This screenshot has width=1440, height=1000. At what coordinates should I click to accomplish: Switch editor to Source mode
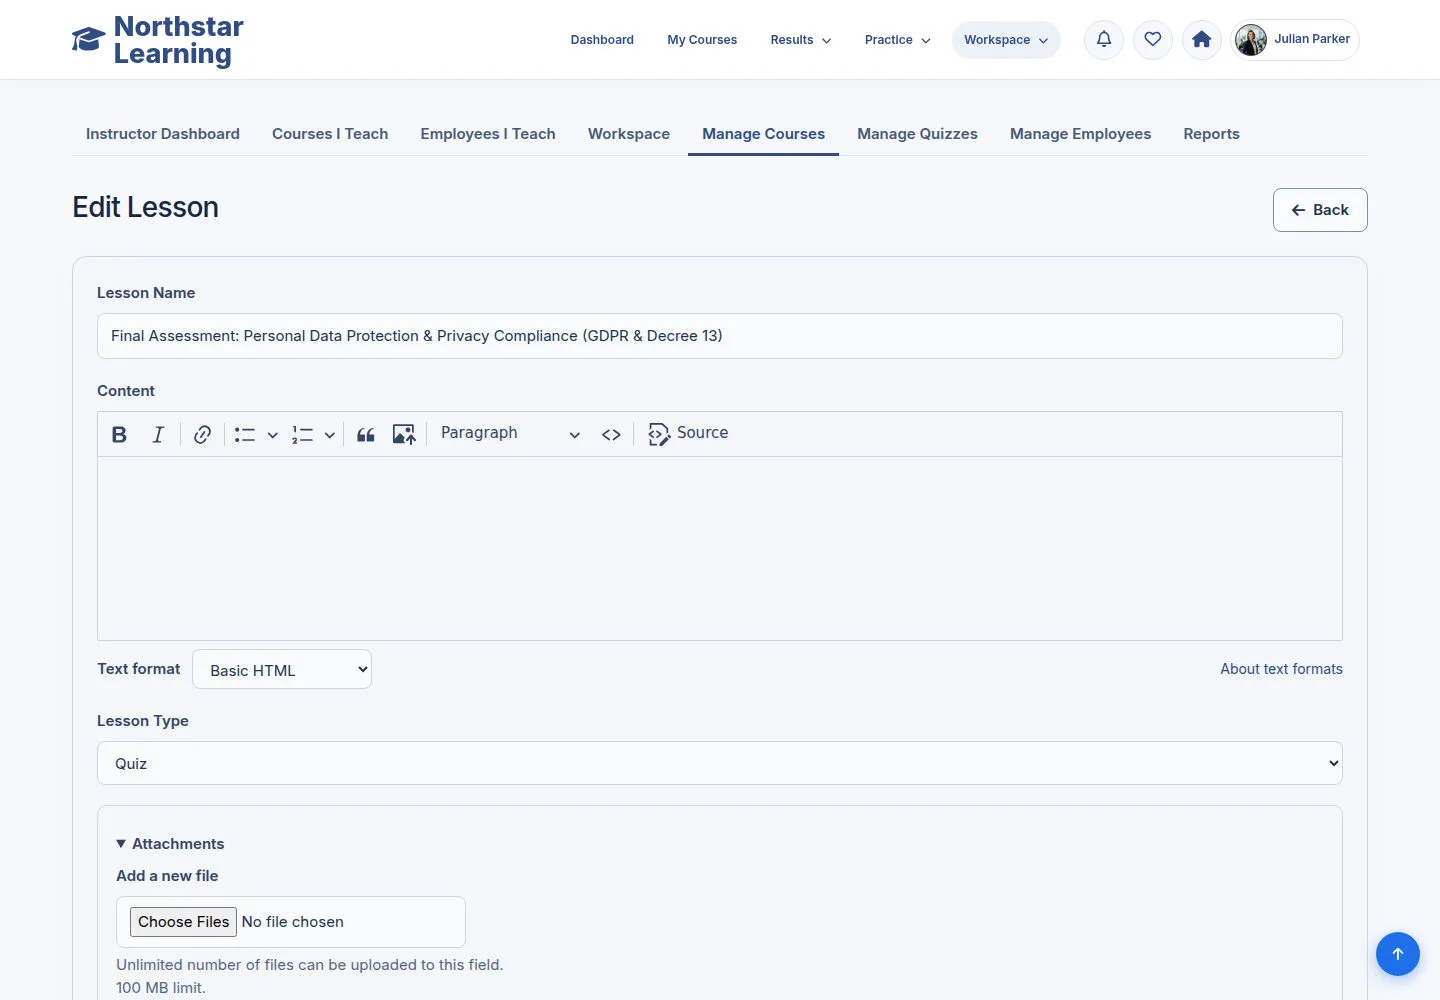688,433
